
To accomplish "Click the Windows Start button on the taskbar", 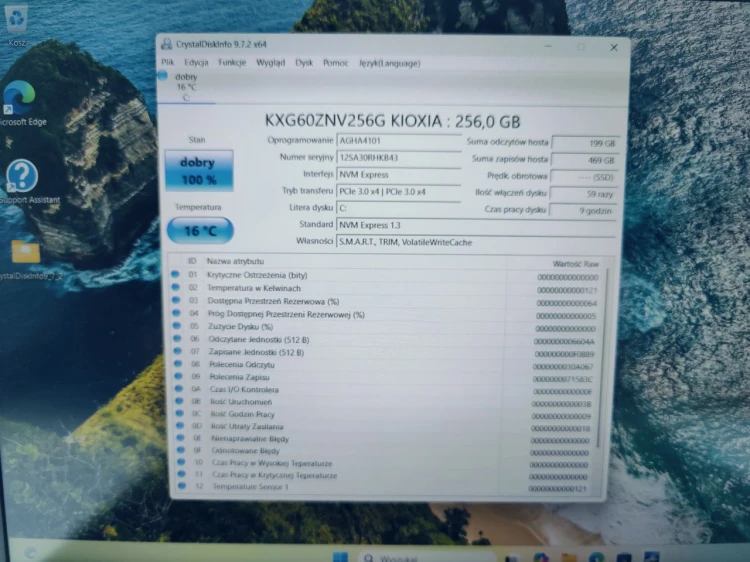I will (341, 557).
